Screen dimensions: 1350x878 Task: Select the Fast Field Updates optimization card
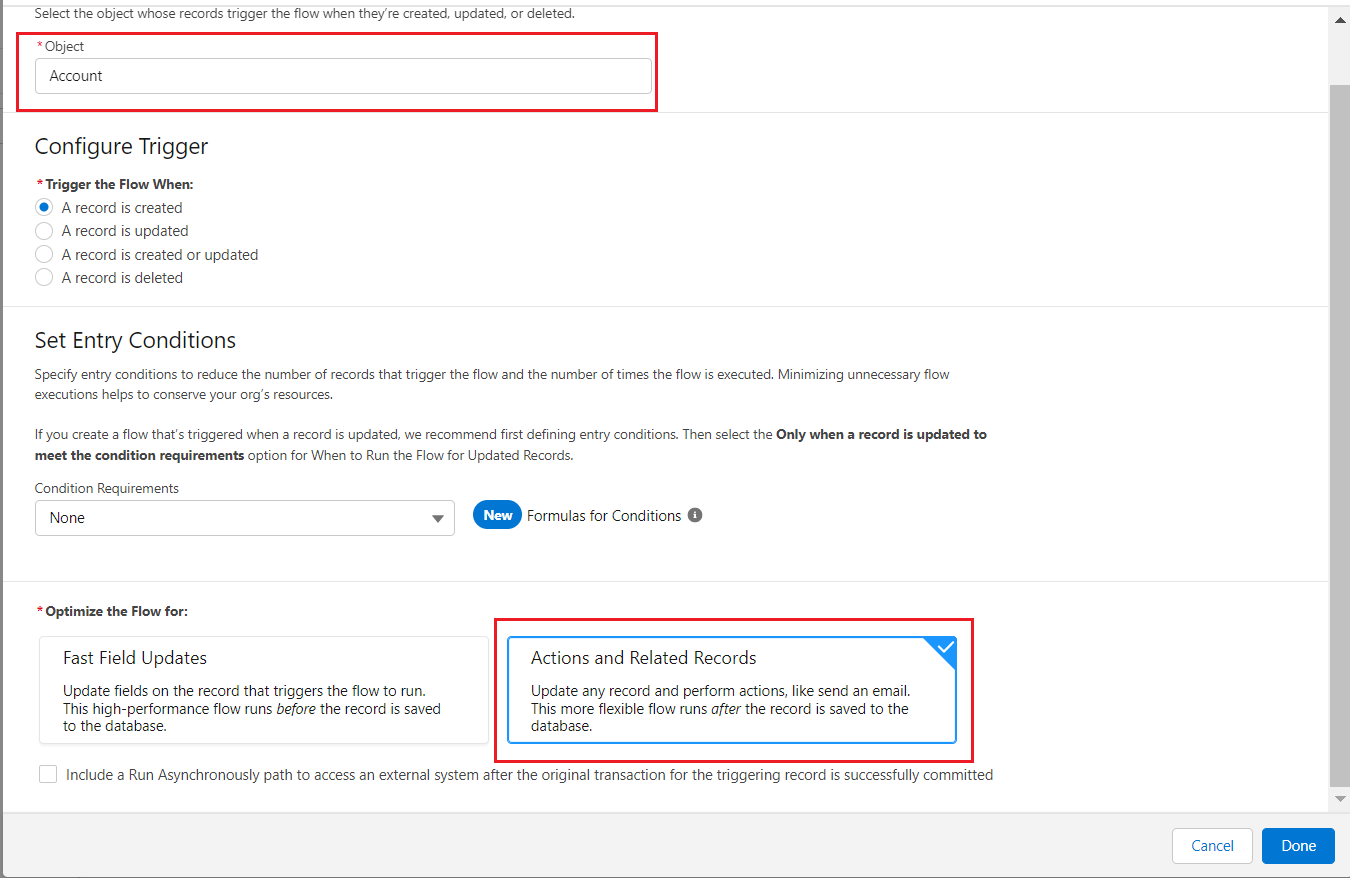(x=264, y=690)
